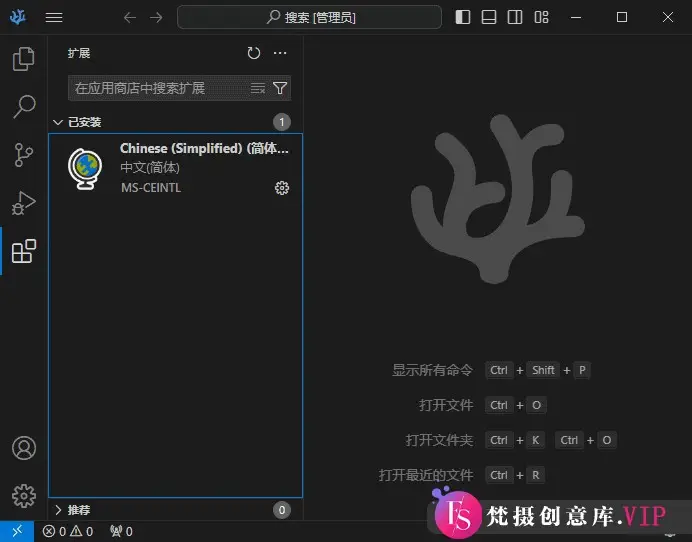This screenshot has height=542, width=692.
Task: Click the 打开最近的文件 shortcut label
Action: [x=426, y=475]
